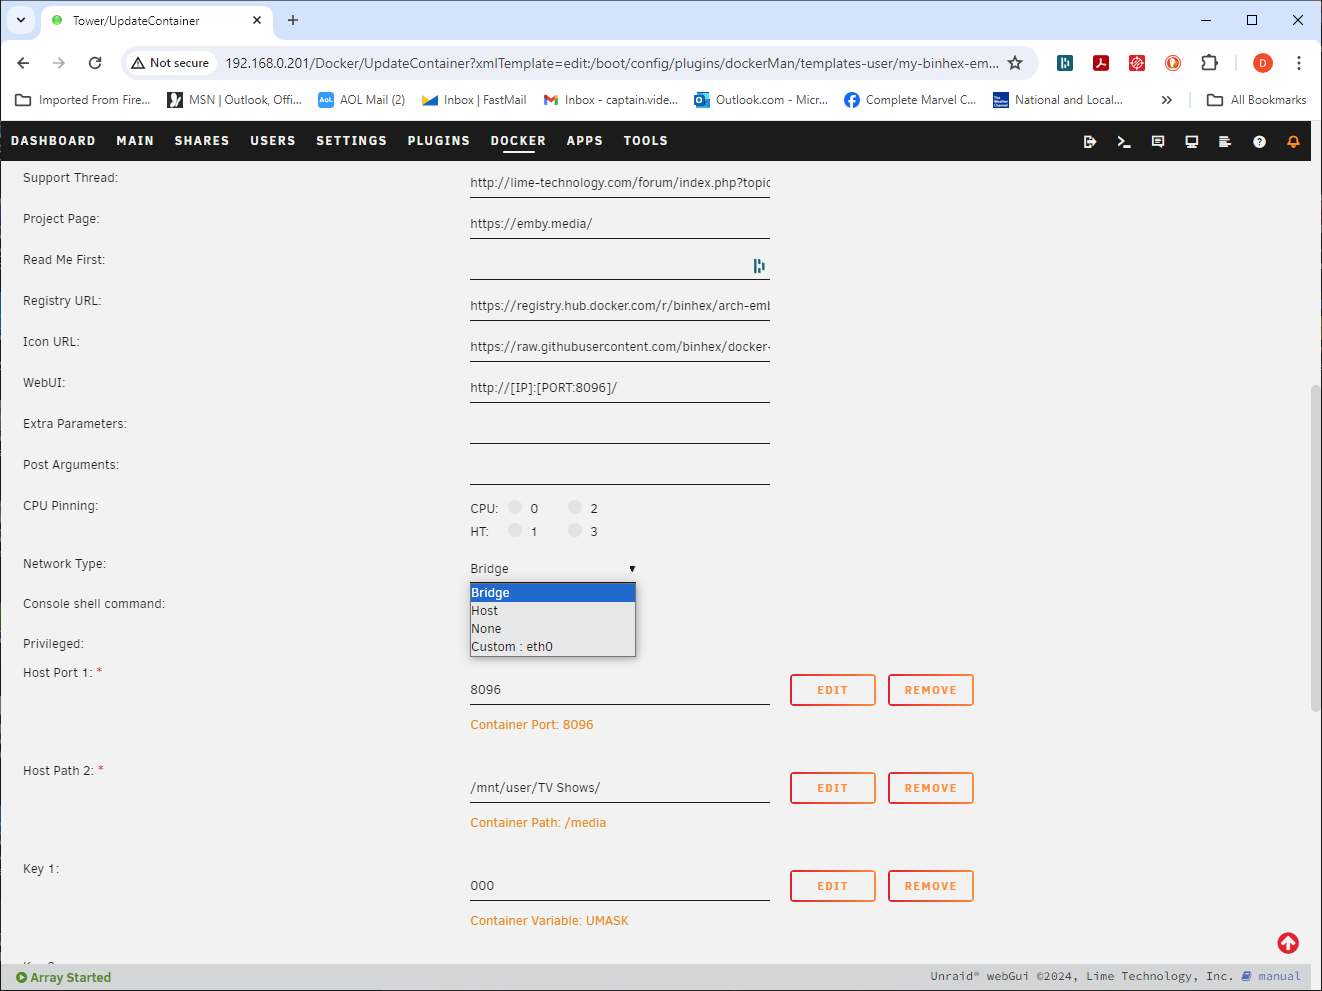Open the Docker menu tab
This screenshot has width=1322, height=991.
pyautogui.click(x=518, y=141)
